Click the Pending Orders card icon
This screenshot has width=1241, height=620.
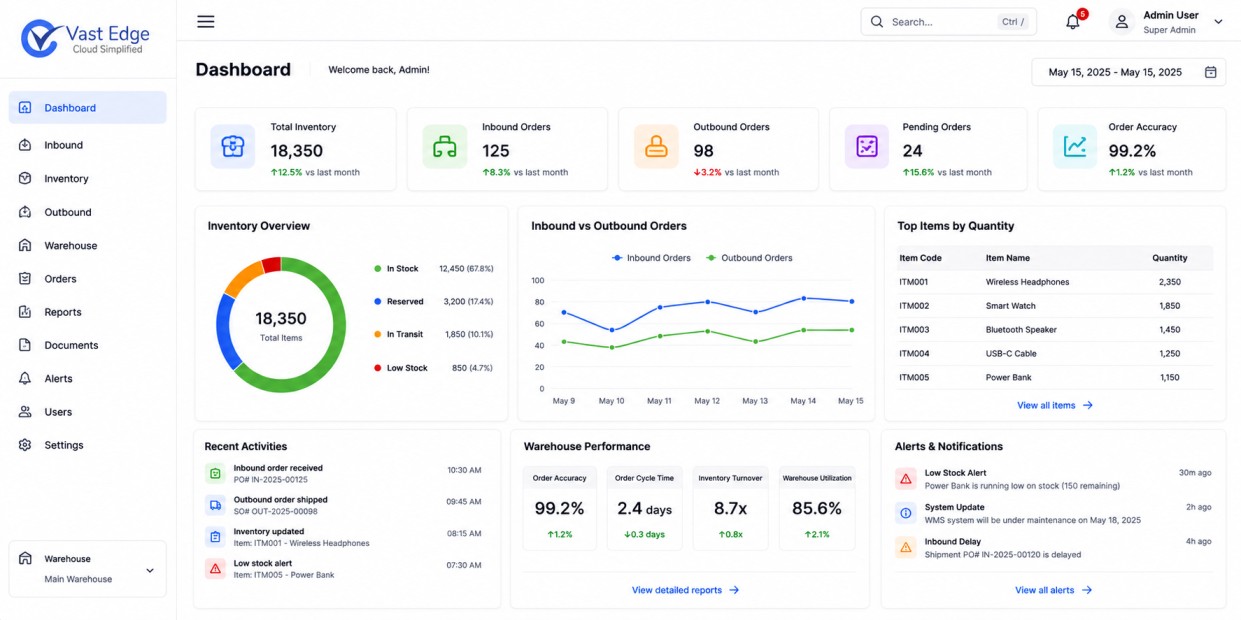click(867, 147)
